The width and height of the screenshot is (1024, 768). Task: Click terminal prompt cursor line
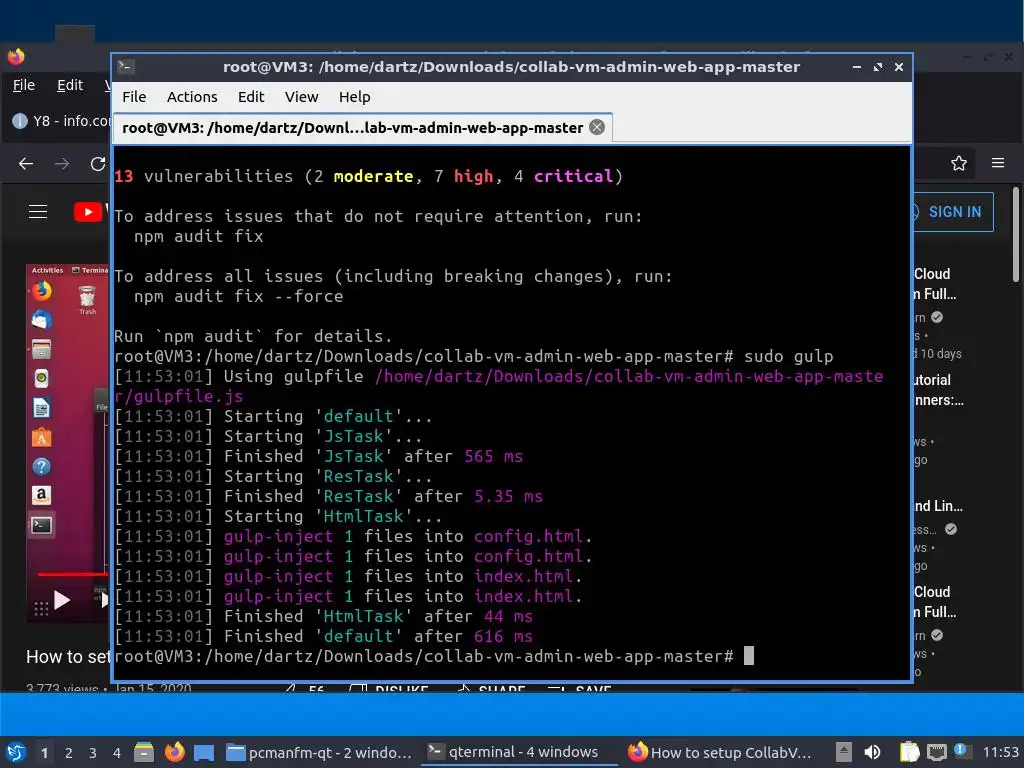click(x=434, y=656)
